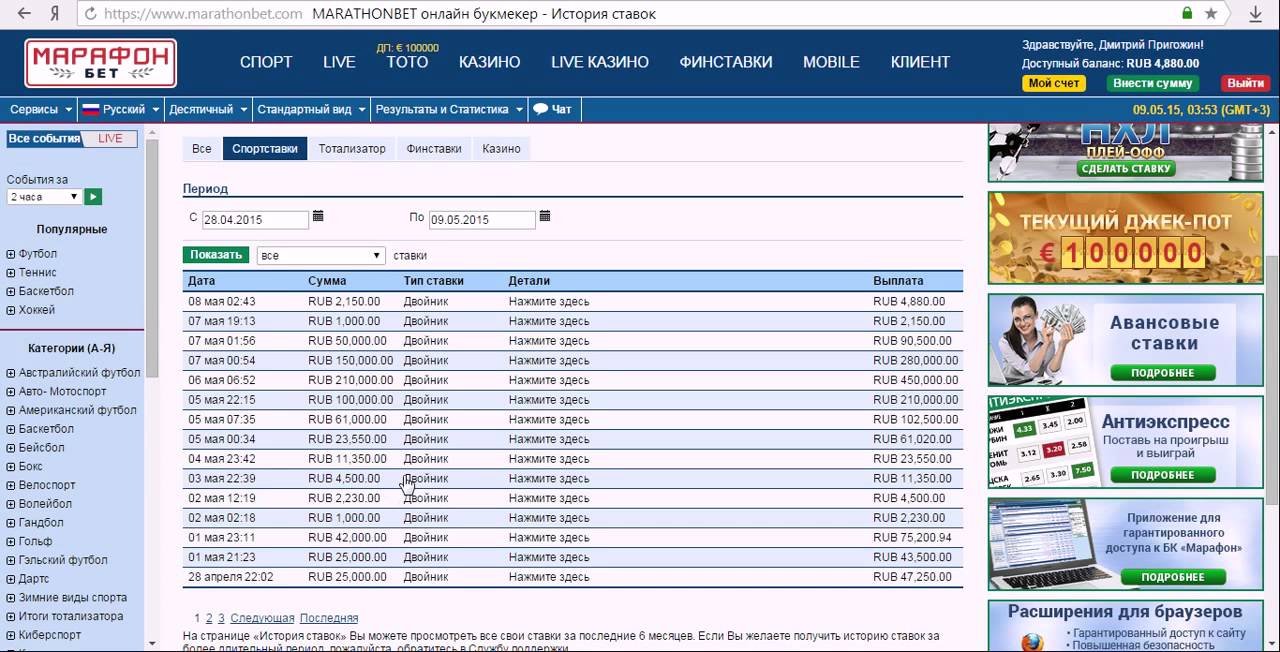Expand Австралийский футбол category

[x=11, y=373]
